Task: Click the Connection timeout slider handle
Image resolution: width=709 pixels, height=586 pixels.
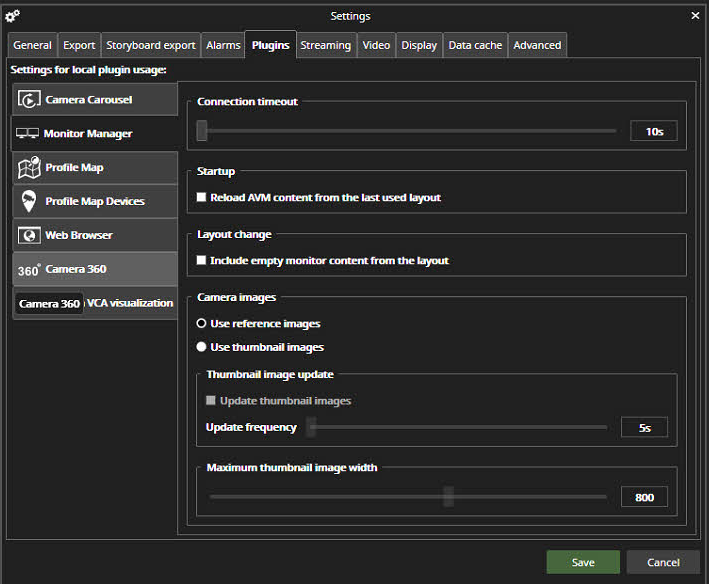Action: pos(202,131)
